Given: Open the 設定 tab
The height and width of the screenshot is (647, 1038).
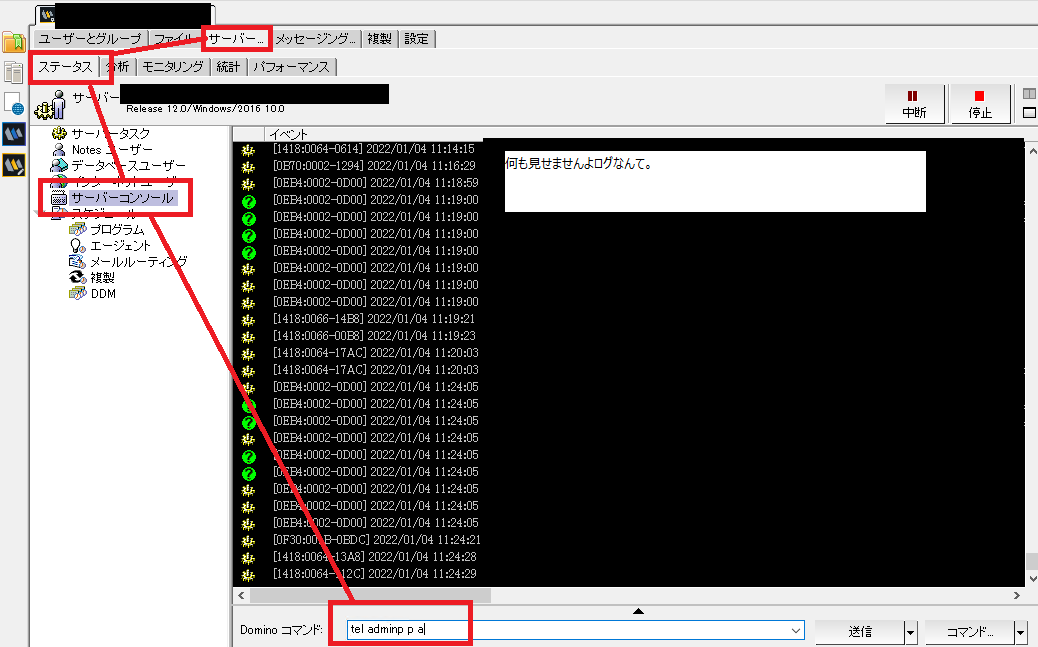Looking at the screenshot, I should pos(417,39).
